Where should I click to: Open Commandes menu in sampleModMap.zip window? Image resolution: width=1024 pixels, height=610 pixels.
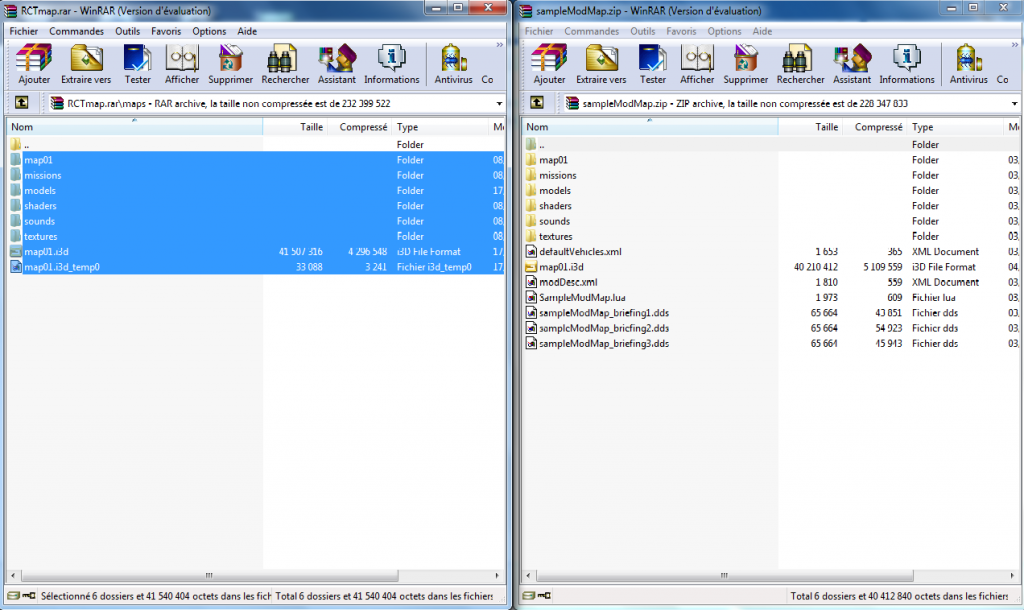pyautogui.click(x=592, y=31)
